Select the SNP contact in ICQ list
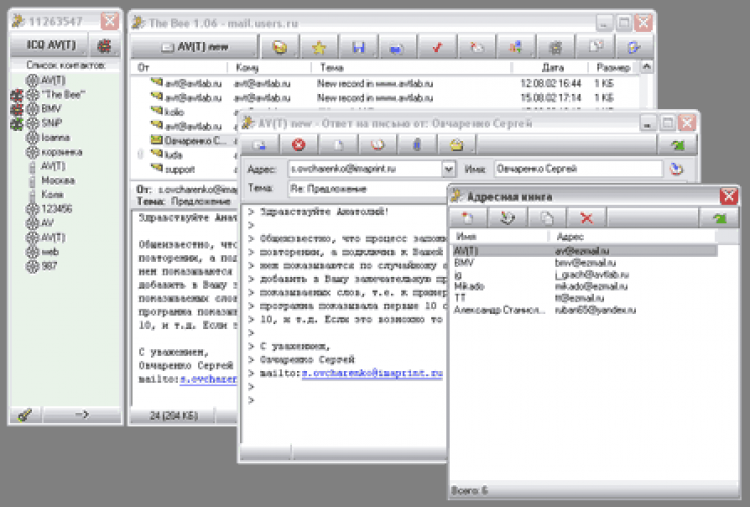Screen dimensions: 750x507 pos(52,123)
